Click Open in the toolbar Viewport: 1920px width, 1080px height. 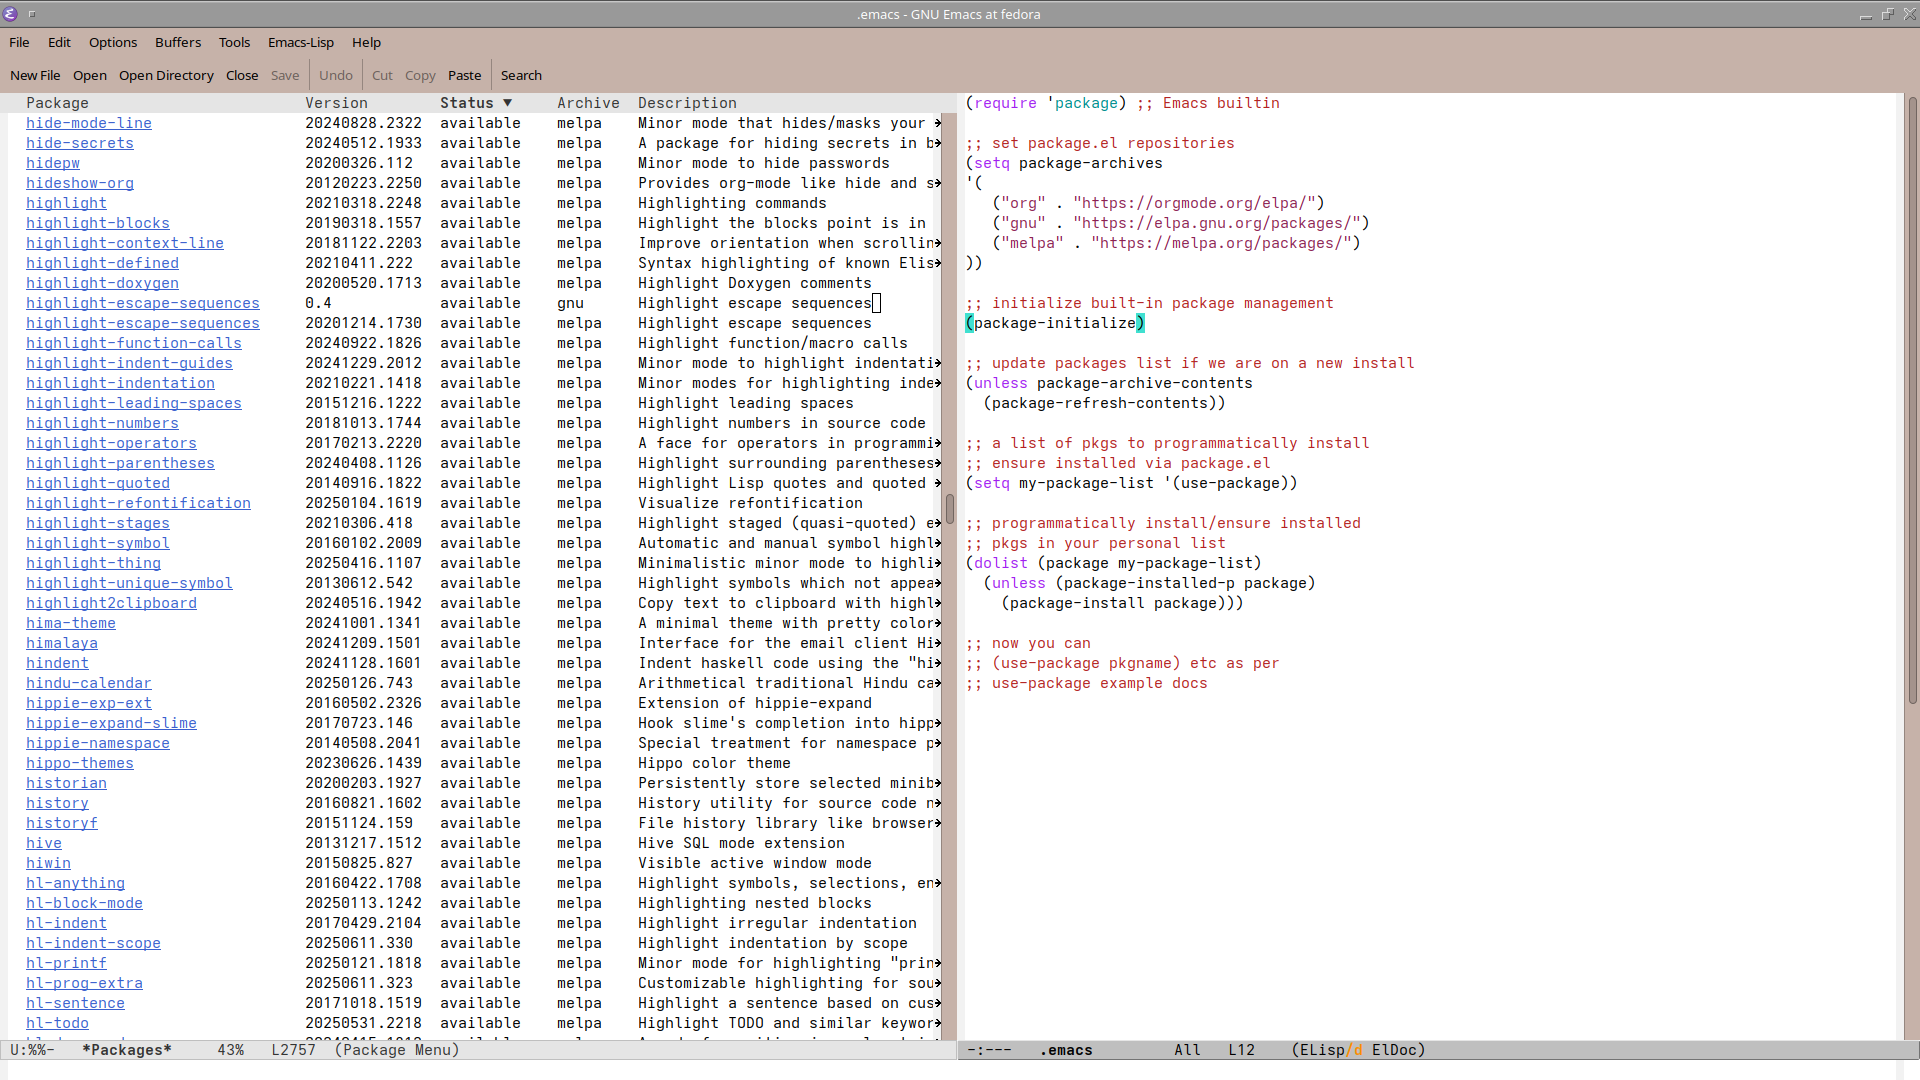click(x=90, y=75)
